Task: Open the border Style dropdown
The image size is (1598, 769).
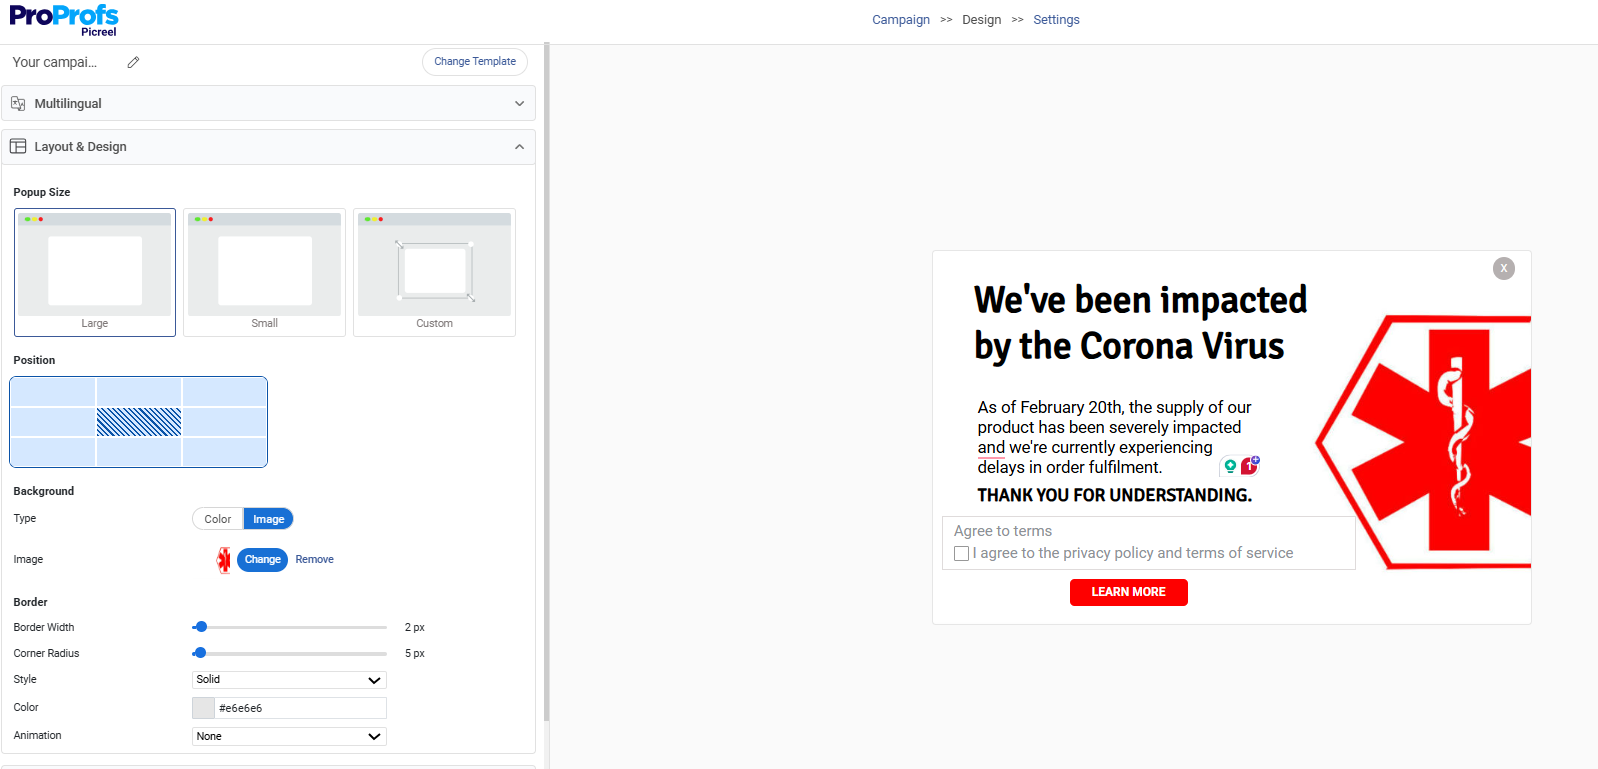Action: click(288, 679)
